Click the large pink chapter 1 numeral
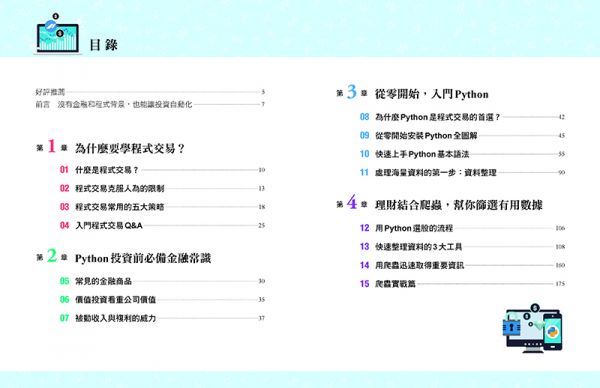This screenshot has height=388, width=600. click(x=51, y=147)
